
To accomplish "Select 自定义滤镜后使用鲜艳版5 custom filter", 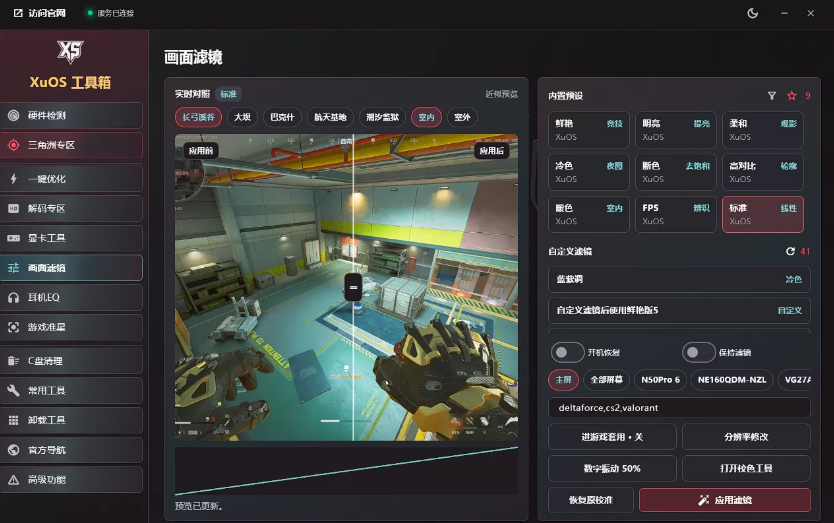I will tap(679, 310).
